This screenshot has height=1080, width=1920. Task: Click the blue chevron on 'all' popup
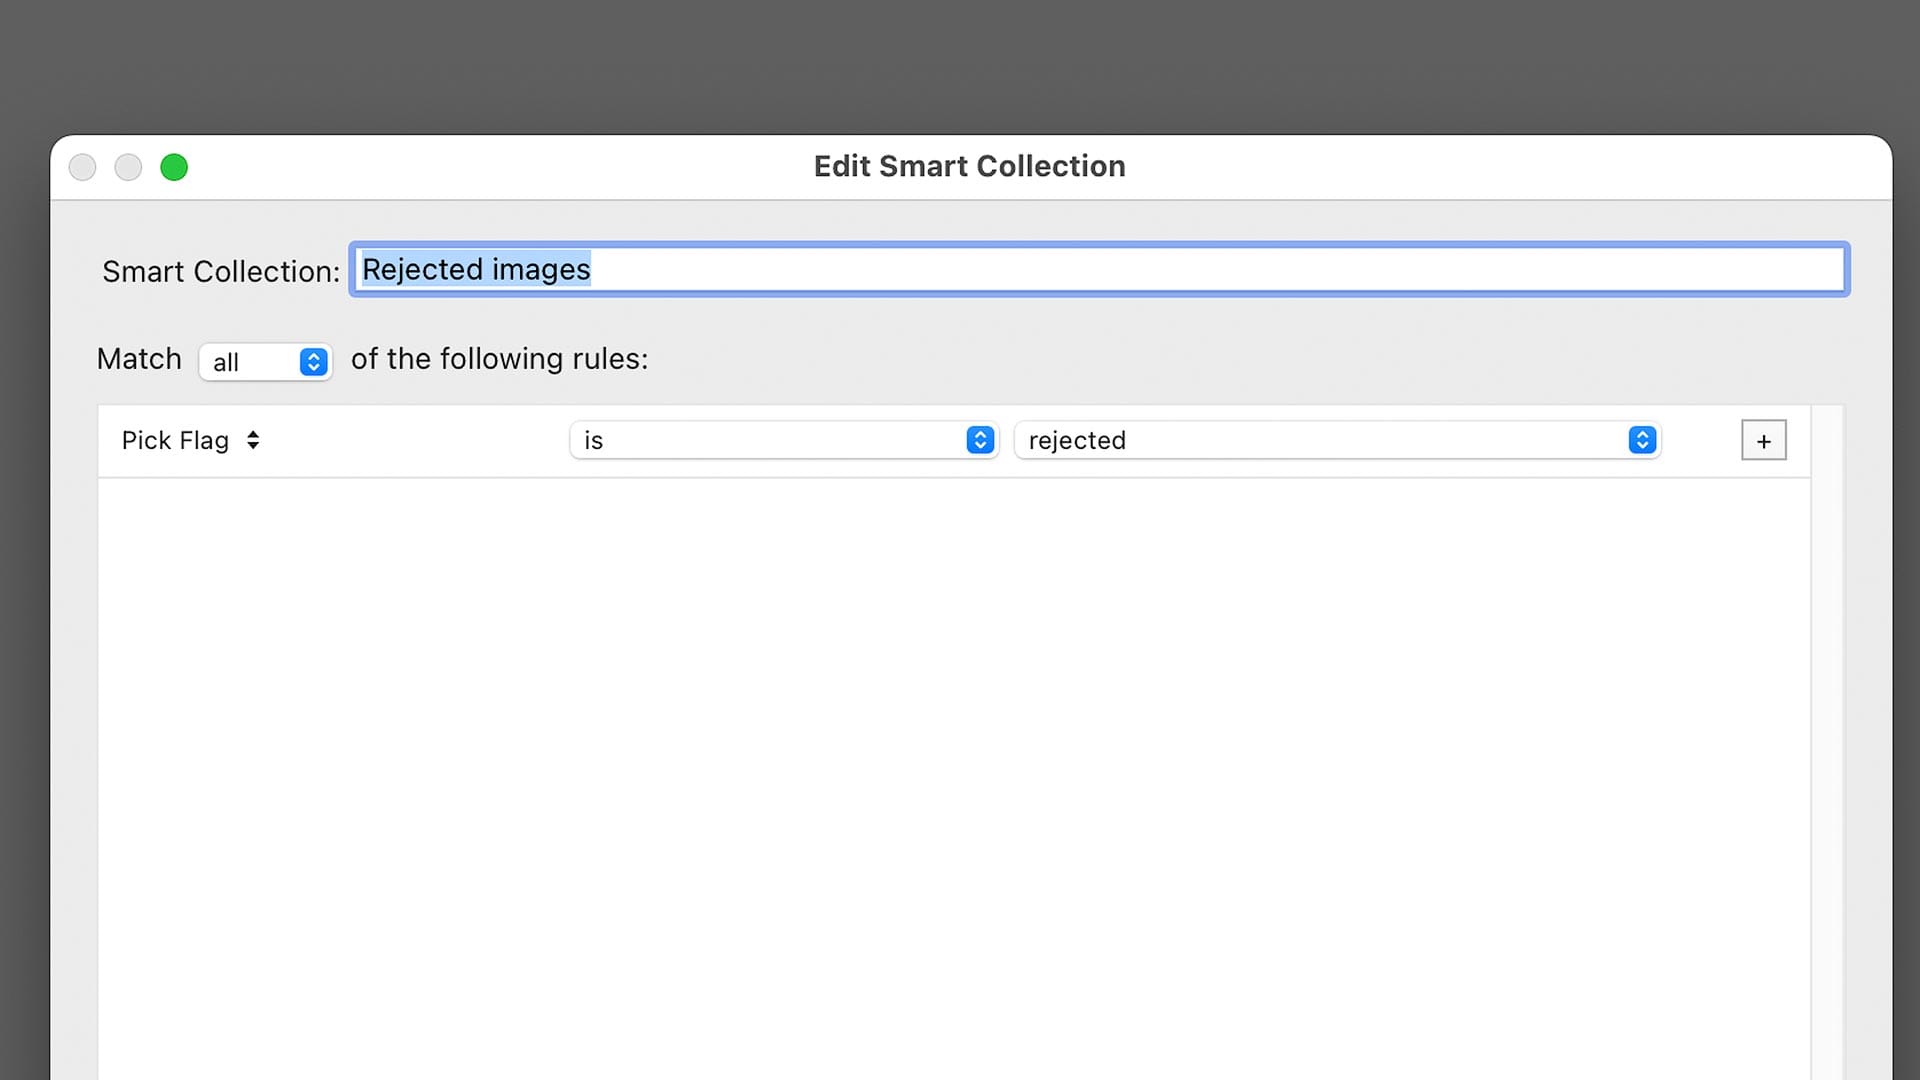point(313,362)
